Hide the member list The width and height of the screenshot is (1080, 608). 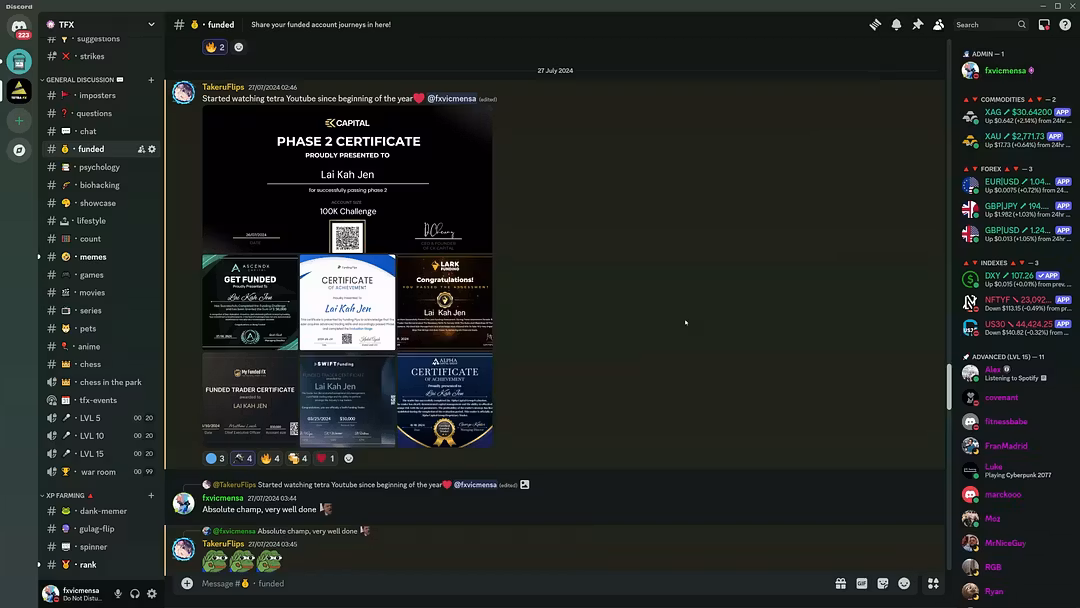[x=938, y=24]
